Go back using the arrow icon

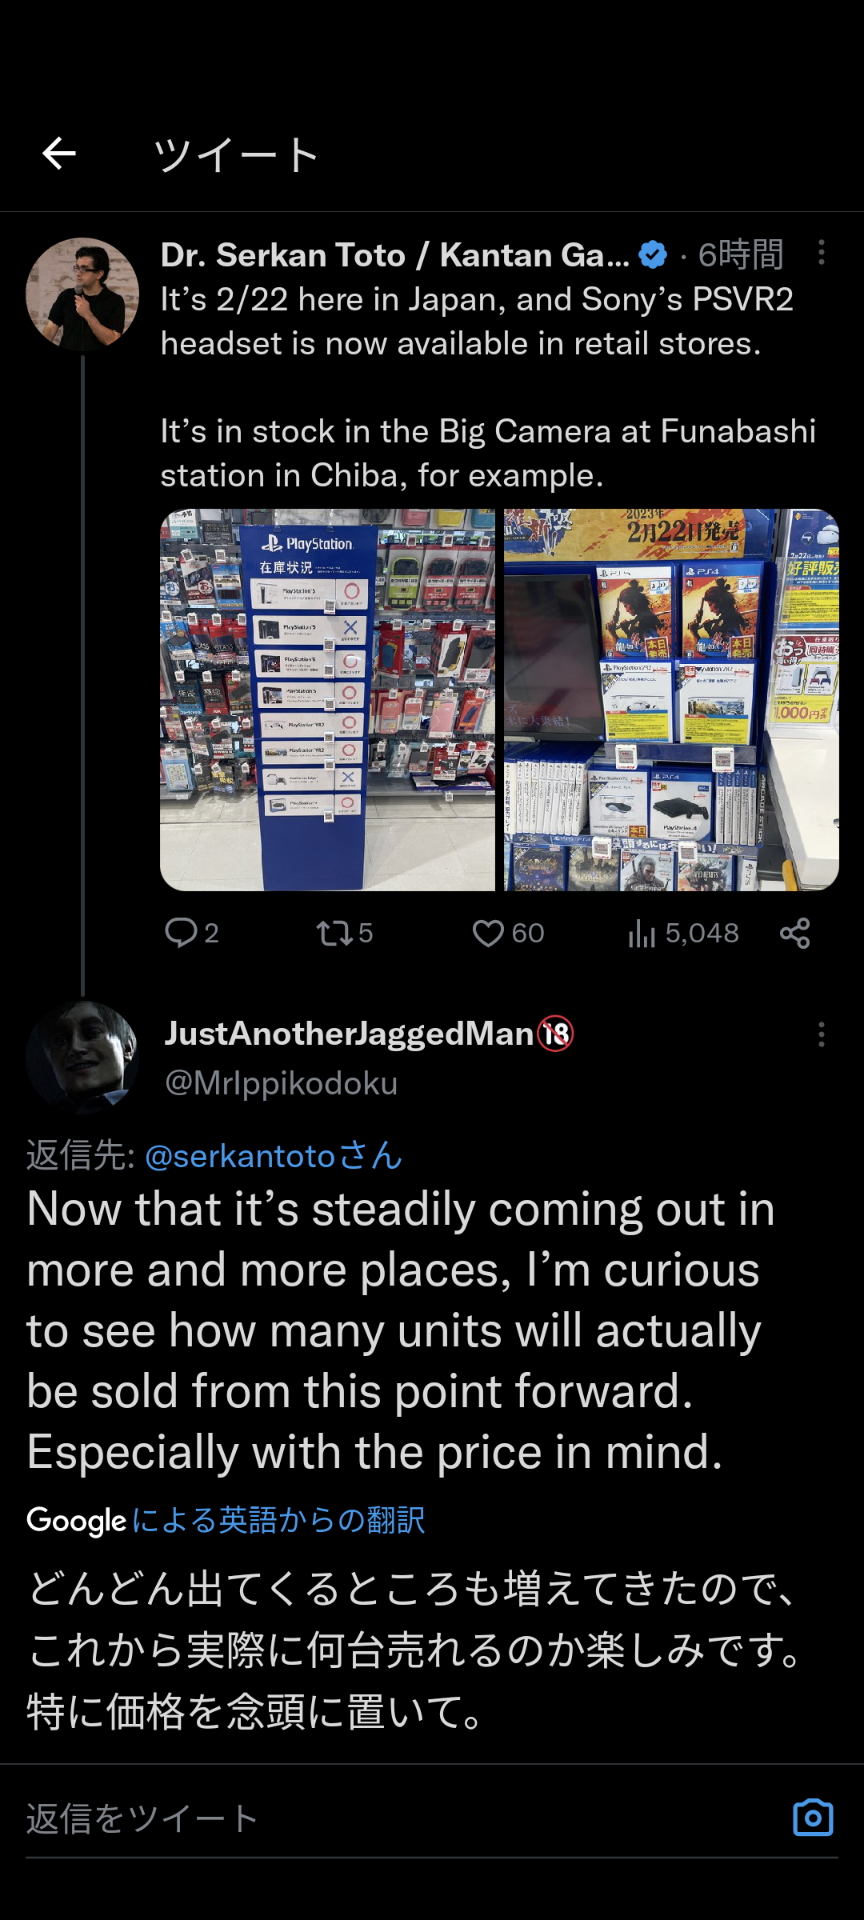tap(60, 154)
